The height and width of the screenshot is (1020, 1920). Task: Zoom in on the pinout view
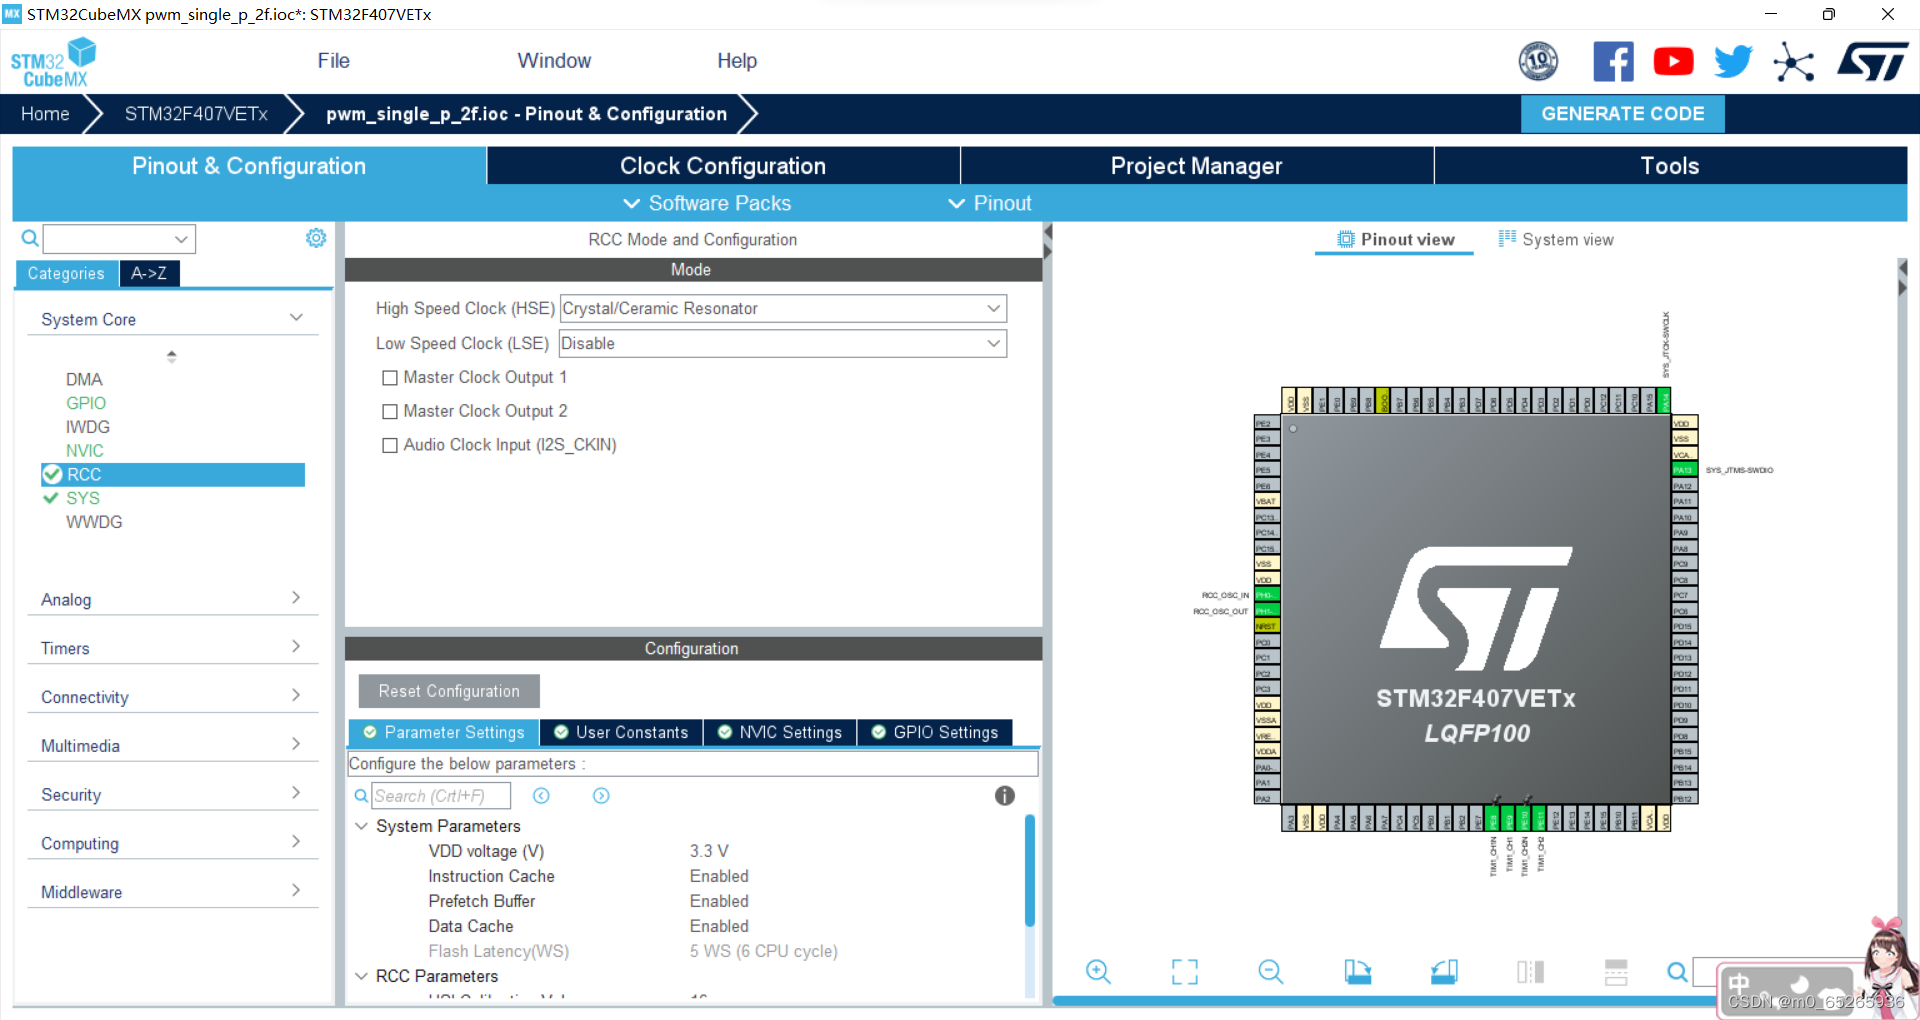[x=1098, y=971]
